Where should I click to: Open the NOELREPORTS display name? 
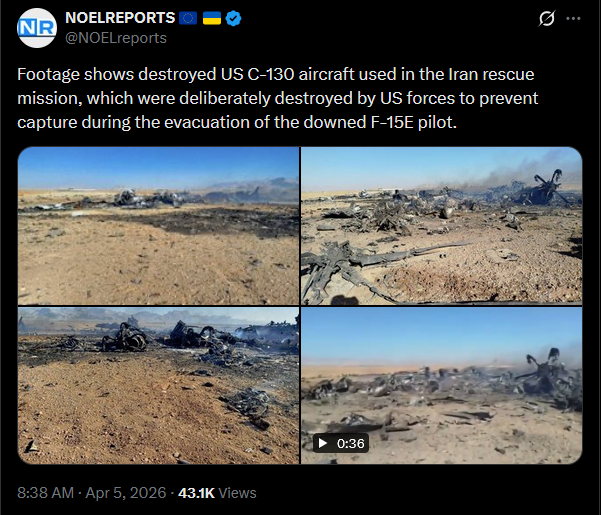120,18
